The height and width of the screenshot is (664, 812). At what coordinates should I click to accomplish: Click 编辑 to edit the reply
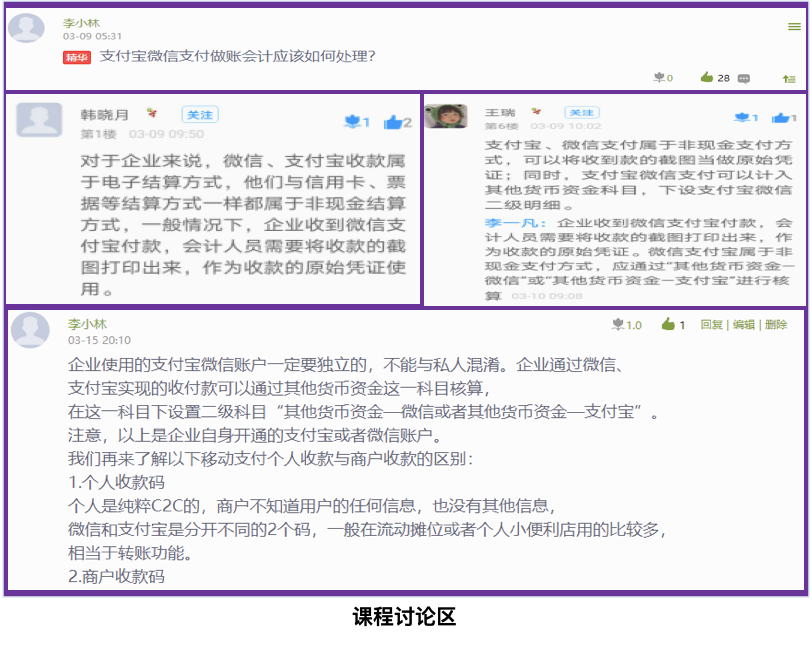744,325
